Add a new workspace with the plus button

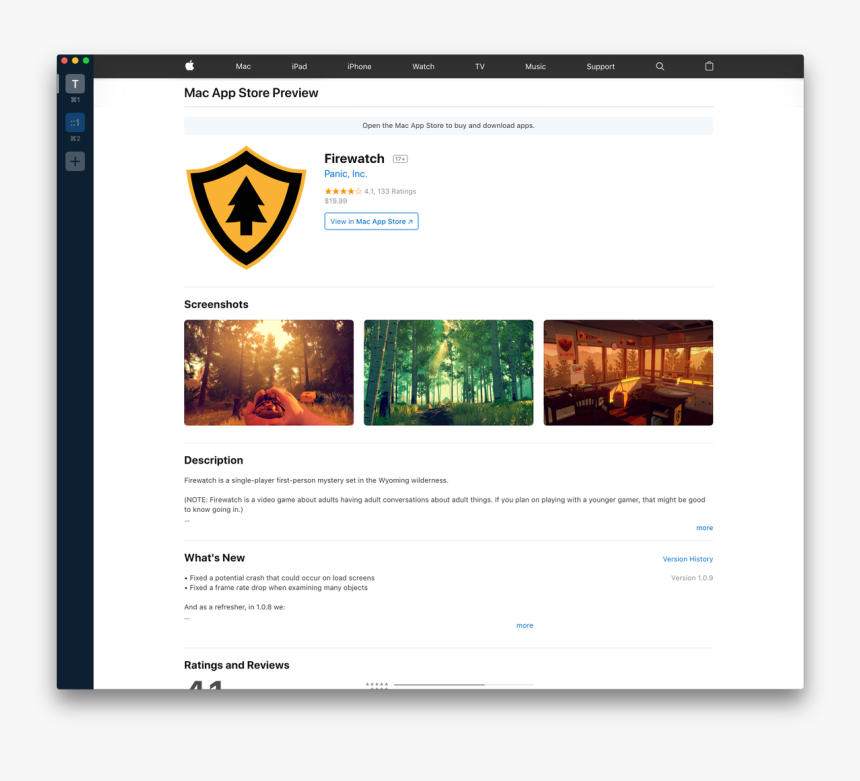(x=75, y=161)
